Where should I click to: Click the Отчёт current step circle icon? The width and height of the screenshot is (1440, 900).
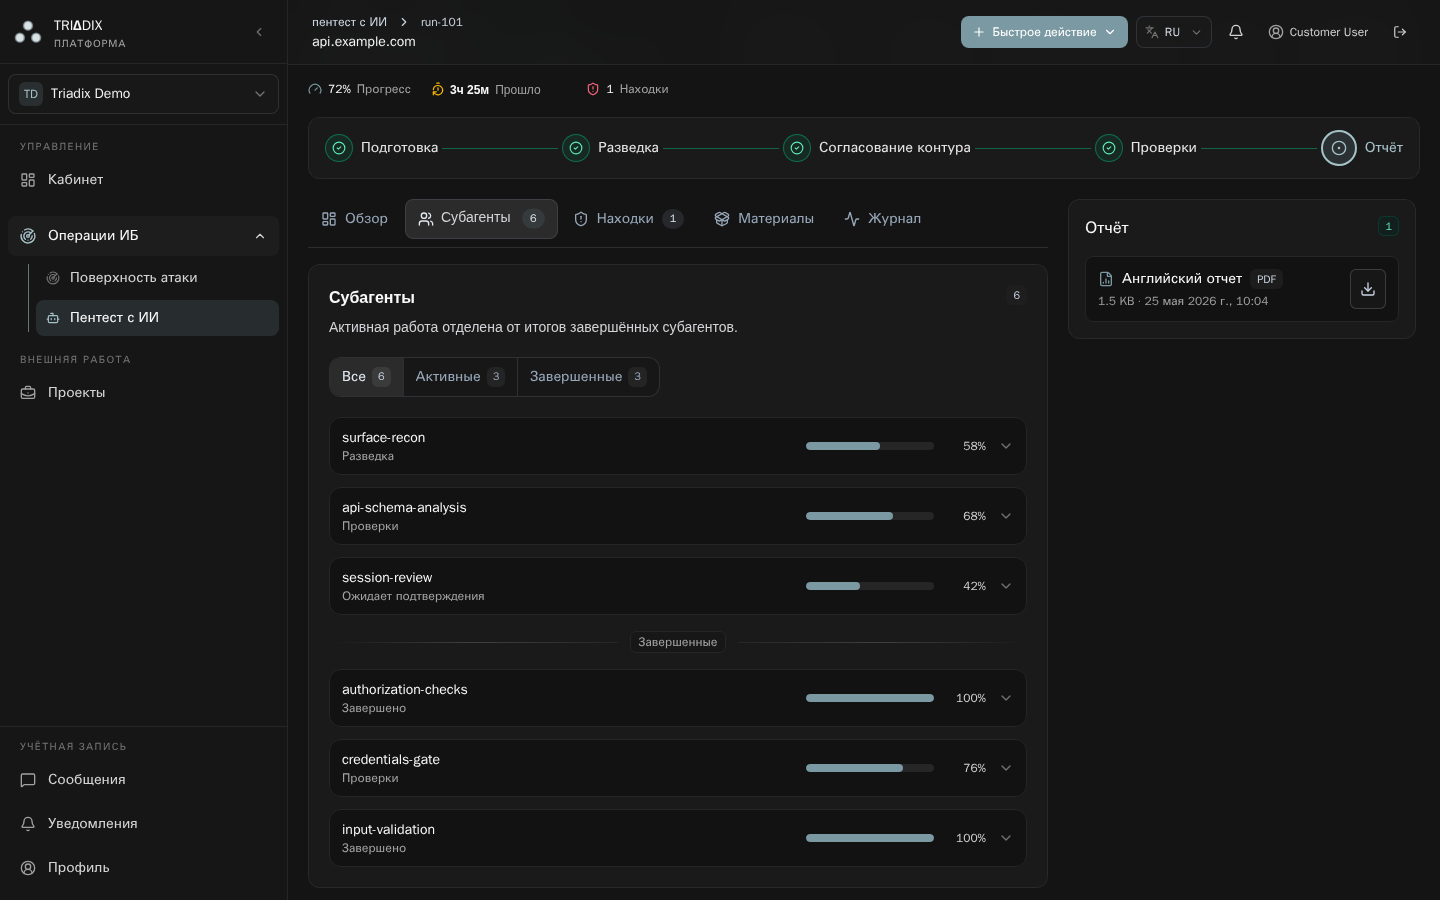point(1339,148)
